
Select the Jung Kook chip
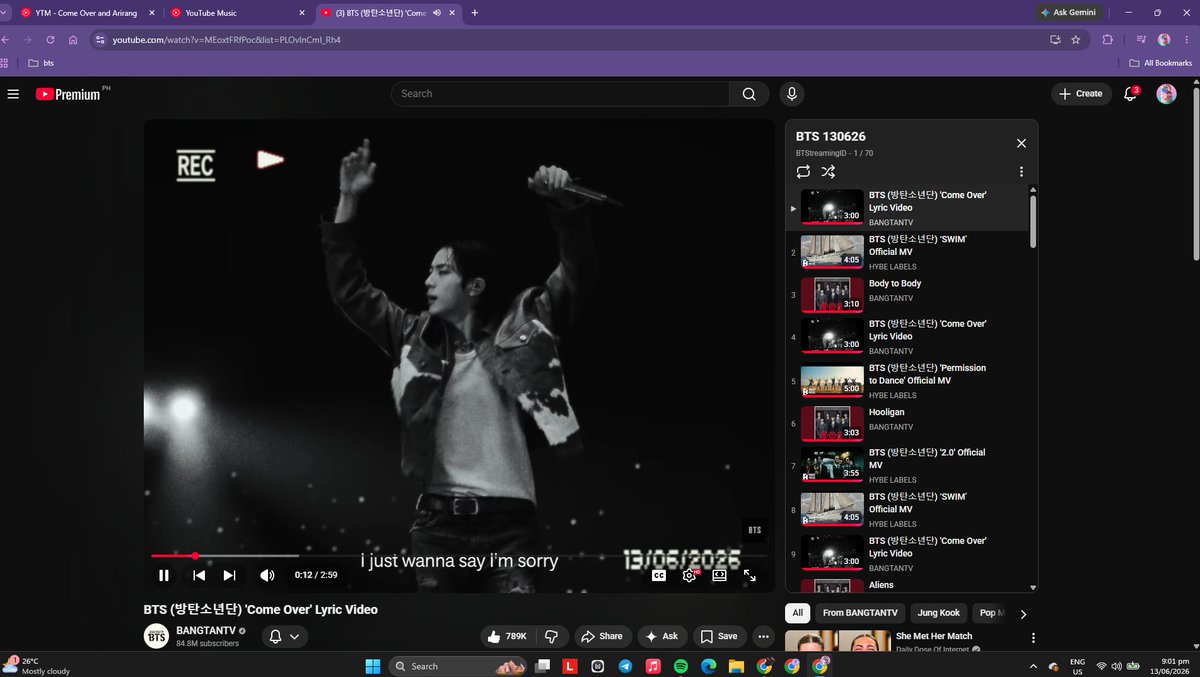pos(939,613)
